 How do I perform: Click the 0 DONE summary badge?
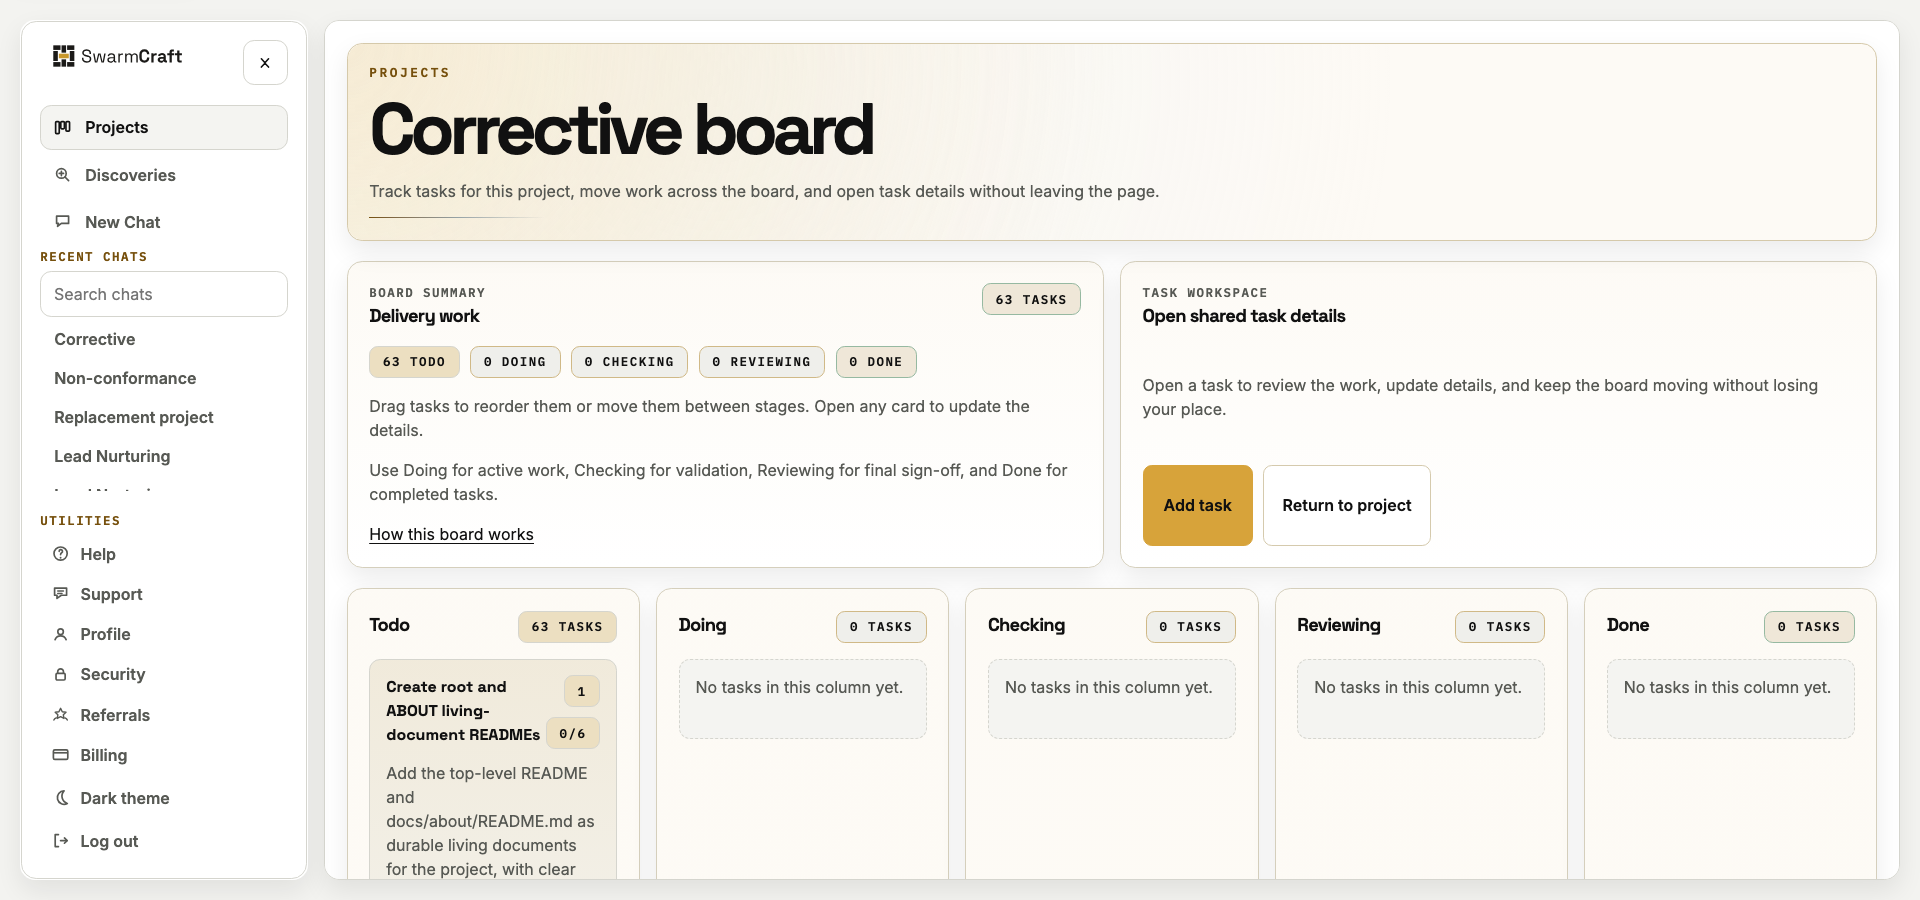click(876, 362)
